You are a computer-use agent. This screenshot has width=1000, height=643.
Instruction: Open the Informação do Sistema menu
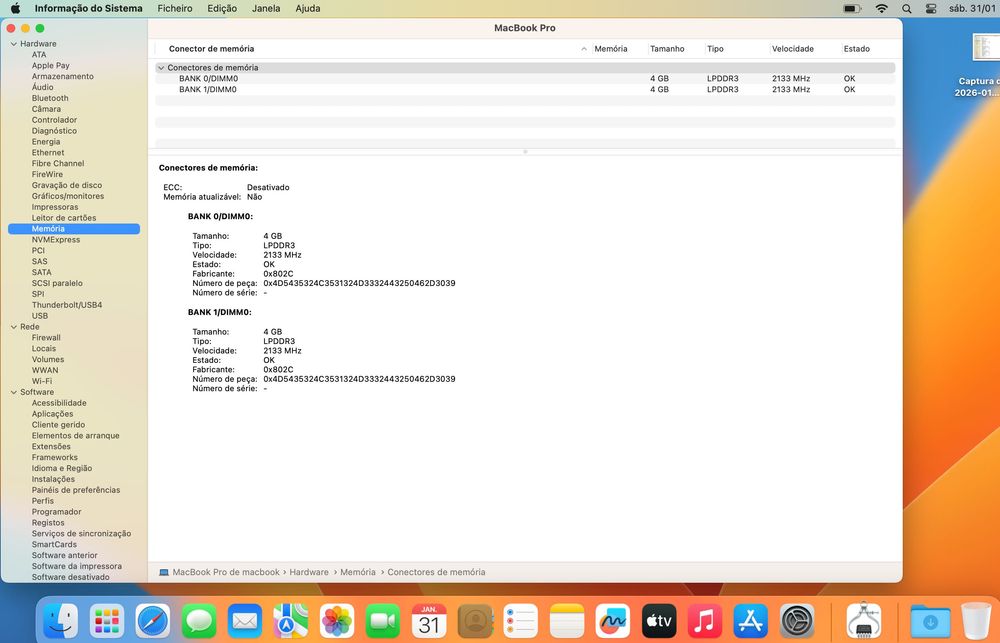[x=89, y=8]
